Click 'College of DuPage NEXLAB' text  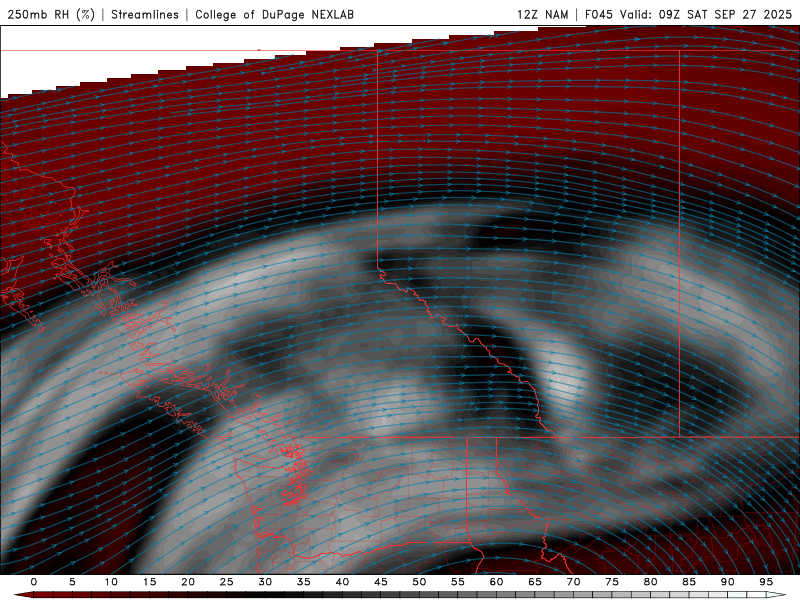pyautogui.click(x=274, y=14)
